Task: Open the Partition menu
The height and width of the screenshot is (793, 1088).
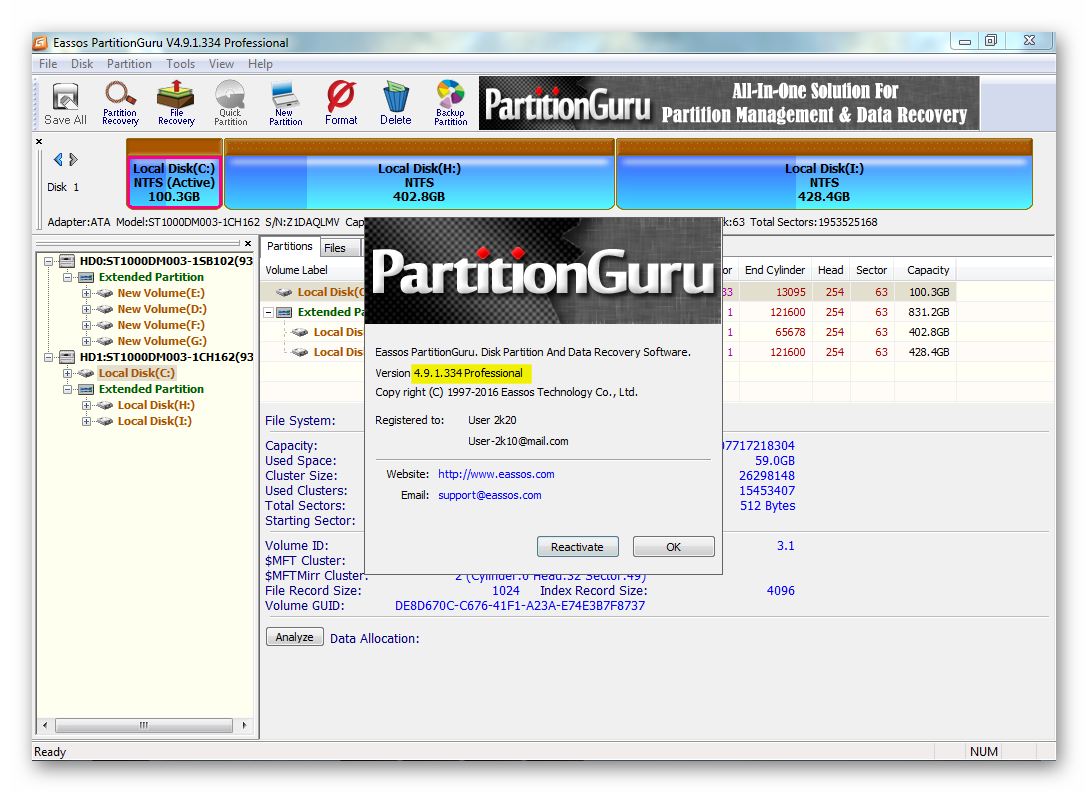Action: (129, 64)
